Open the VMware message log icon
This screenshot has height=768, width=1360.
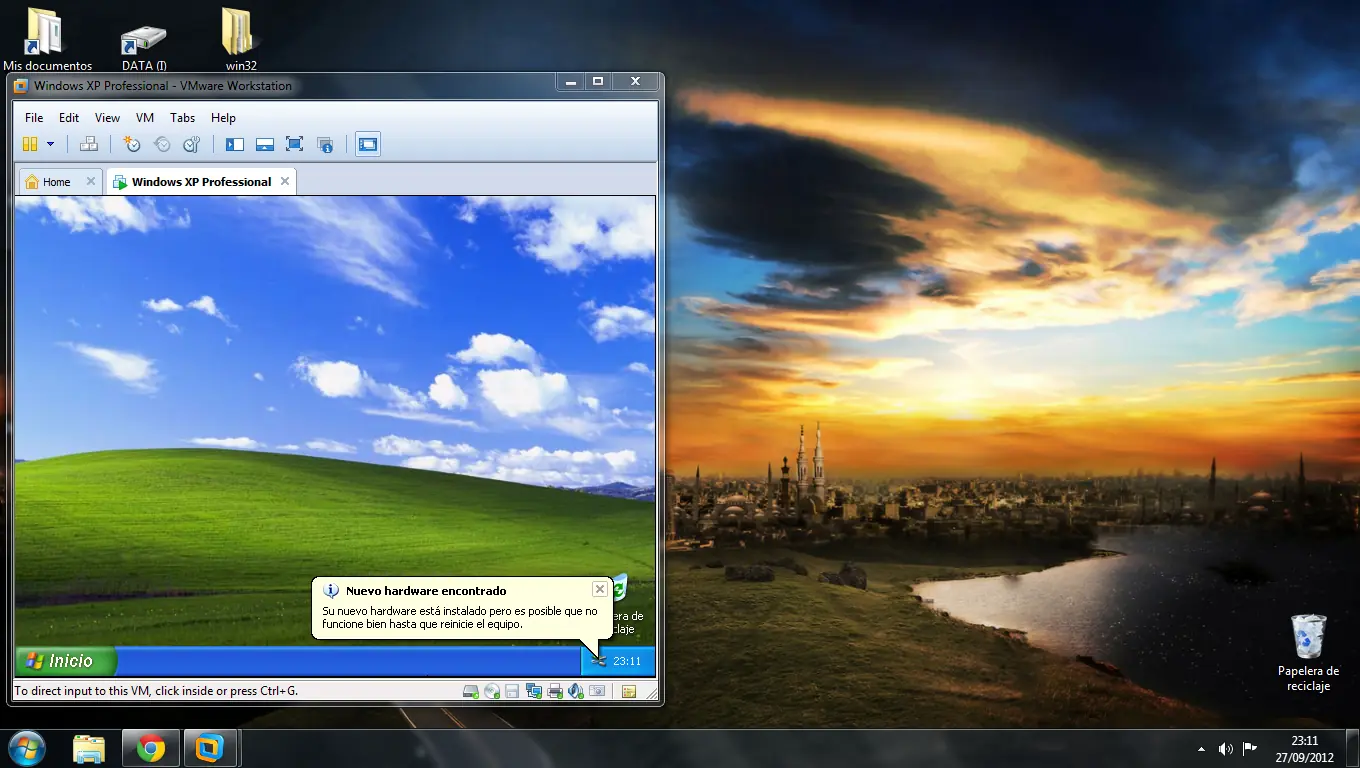coord(629,691)
